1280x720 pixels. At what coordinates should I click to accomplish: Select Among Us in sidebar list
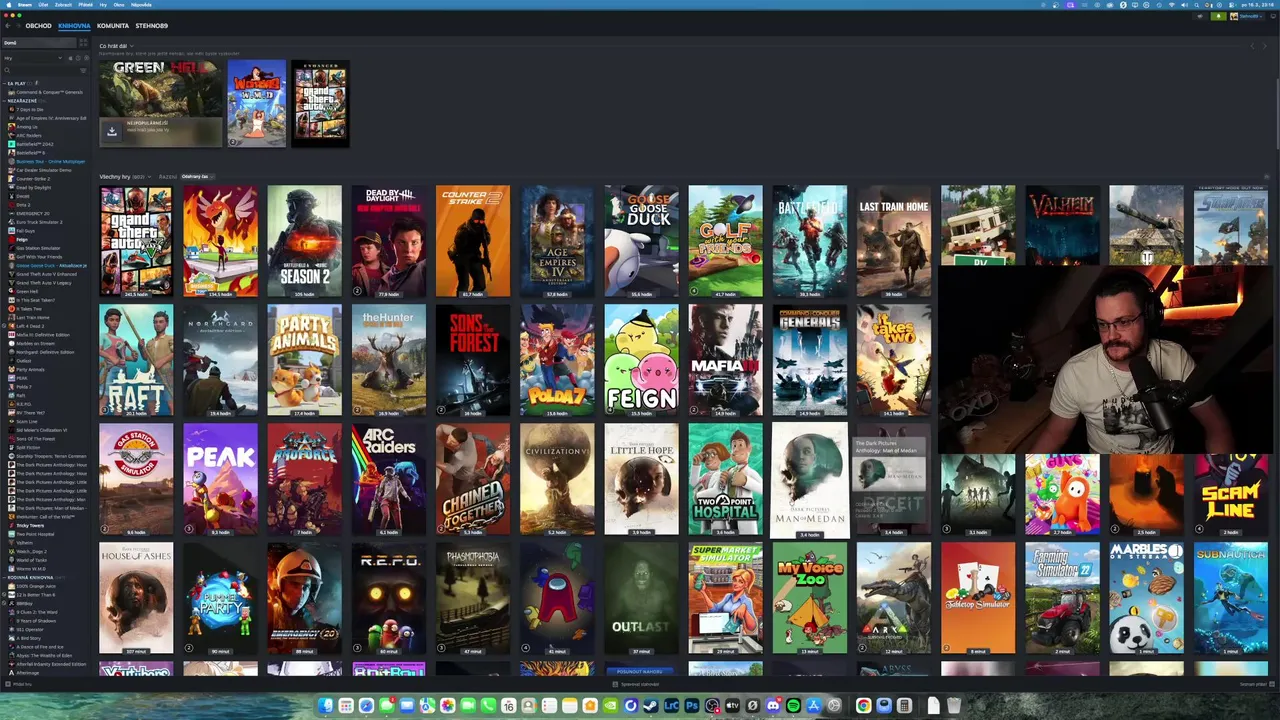27,127
